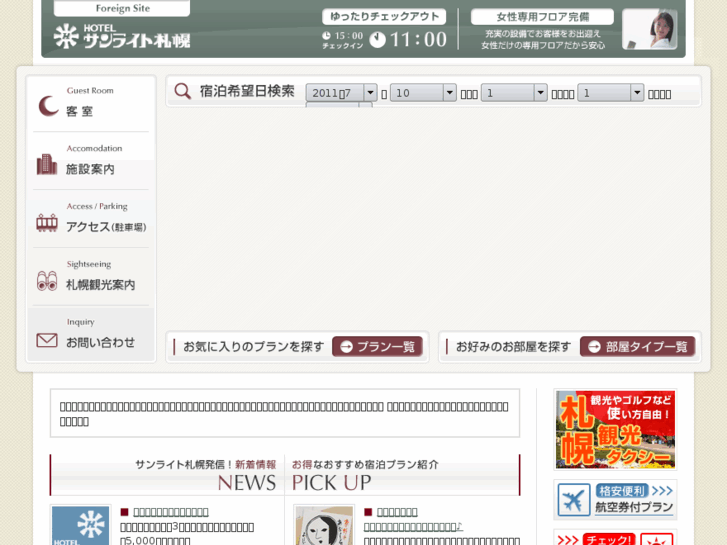Click the small 15:00 check-in clock icon
727x545 pixels.
point(326,36)
